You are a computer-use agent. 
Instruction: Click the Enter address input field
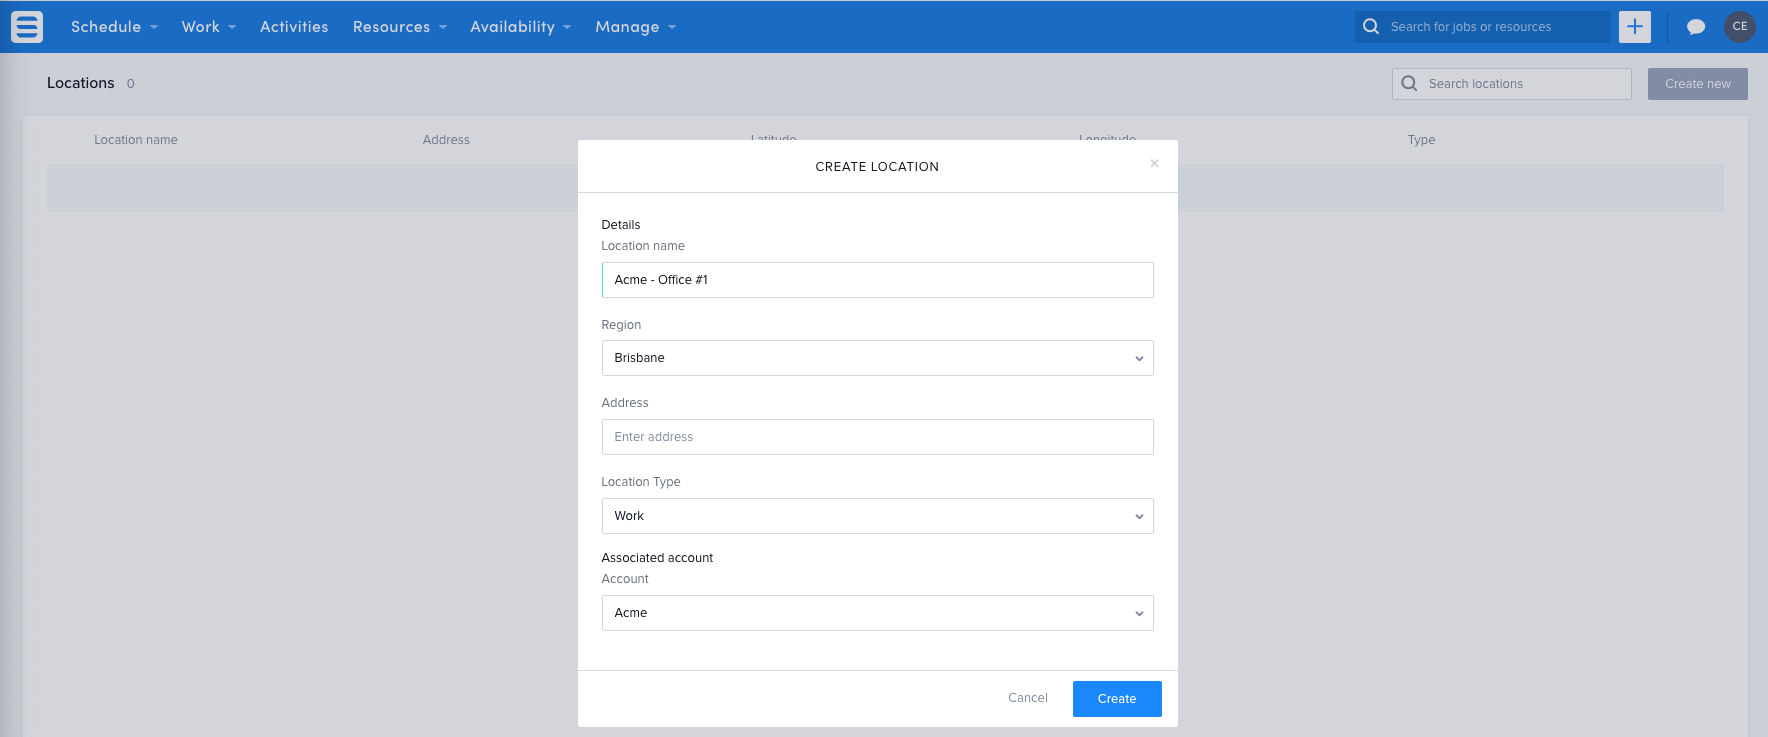(x=876, y=437)
